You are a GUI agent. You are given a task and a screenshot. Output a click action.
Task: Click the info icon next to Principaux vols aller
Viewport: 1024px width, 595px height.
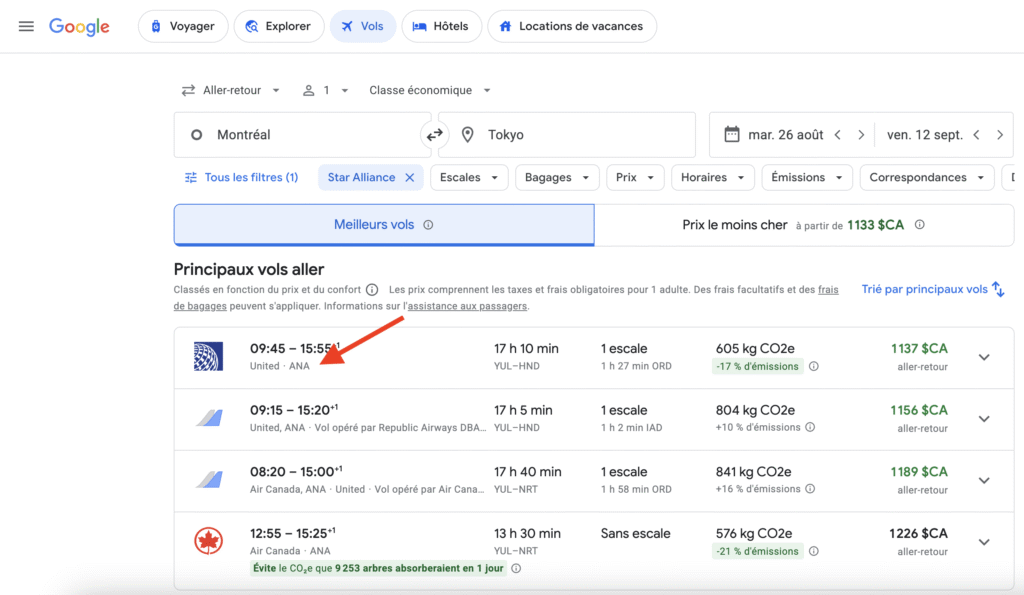point(371,289)
